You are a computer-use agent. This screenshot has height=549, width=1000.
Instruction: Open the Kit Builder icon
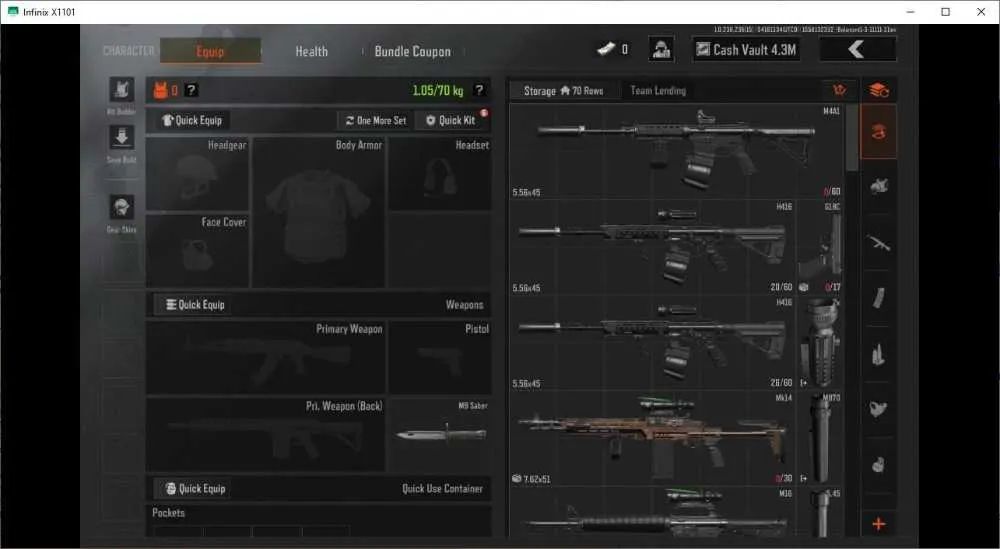click(x=121, y=89)
